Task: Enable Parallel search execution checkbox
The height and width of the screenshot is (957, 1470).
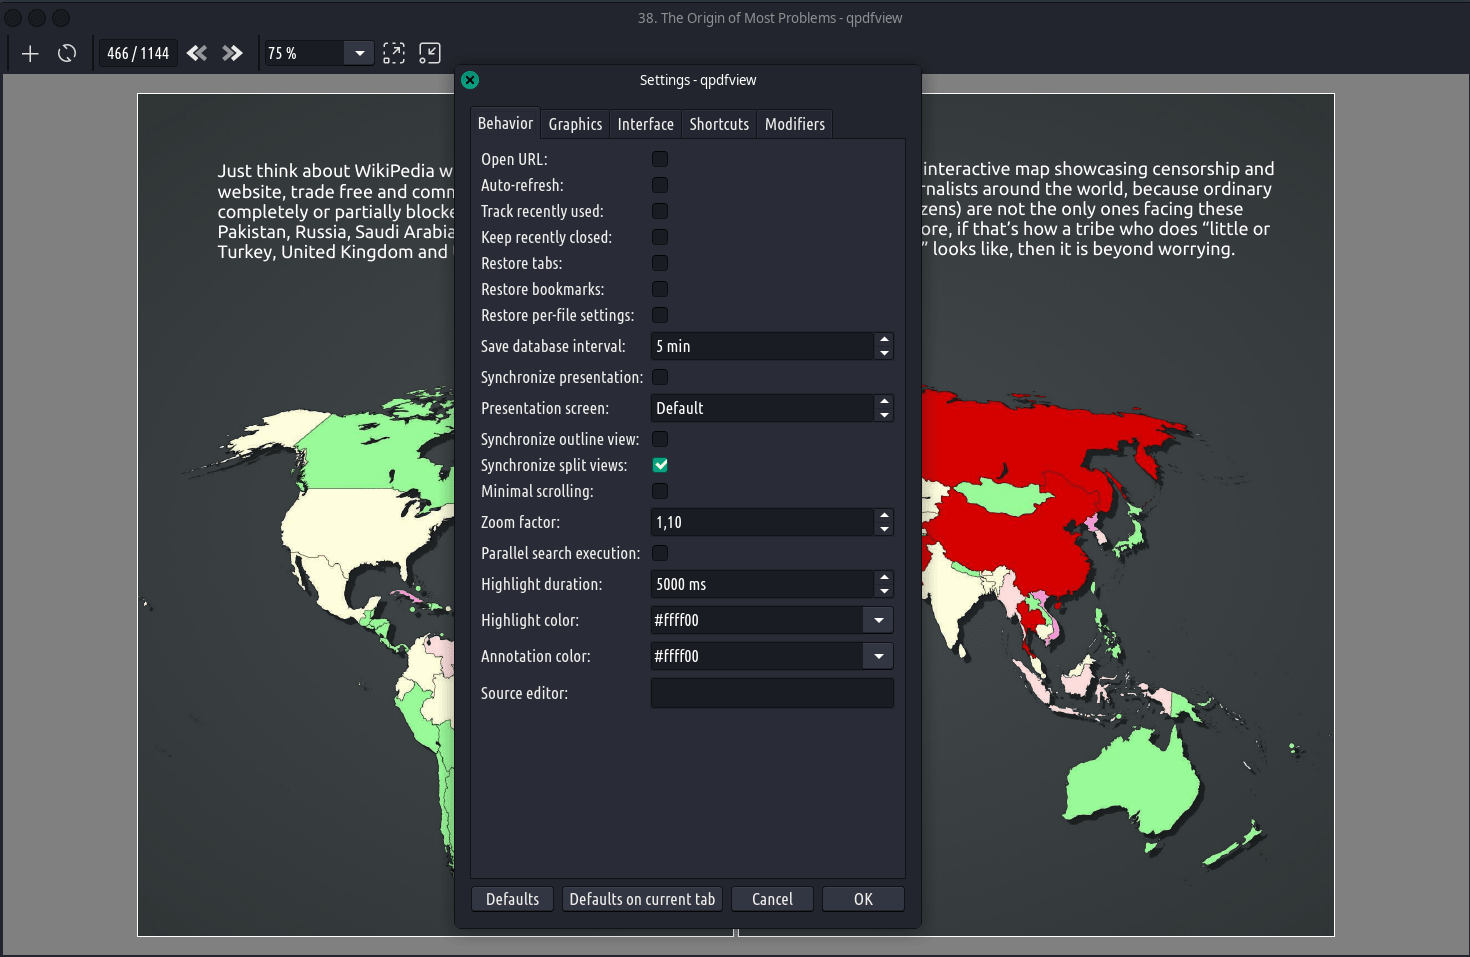Action: [660, 553]
